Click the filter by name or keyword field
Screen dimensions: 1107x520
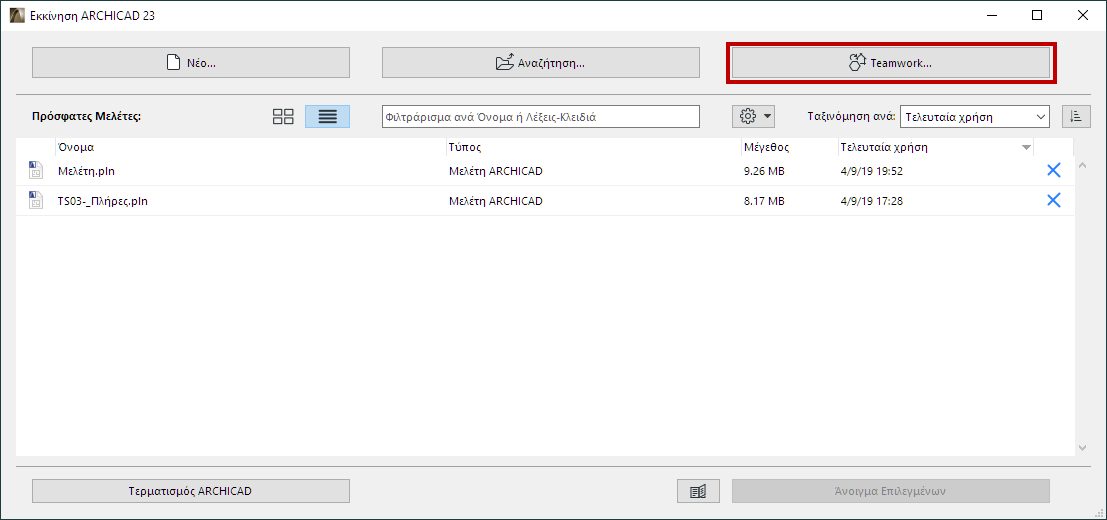(x=541, y=116)
